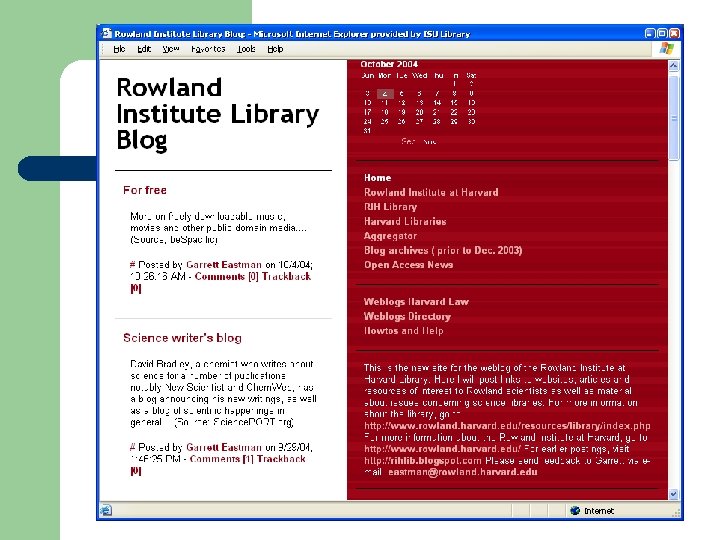
Task: Go to Nov in calendar navigation
Action: click(x=429, y=141)
